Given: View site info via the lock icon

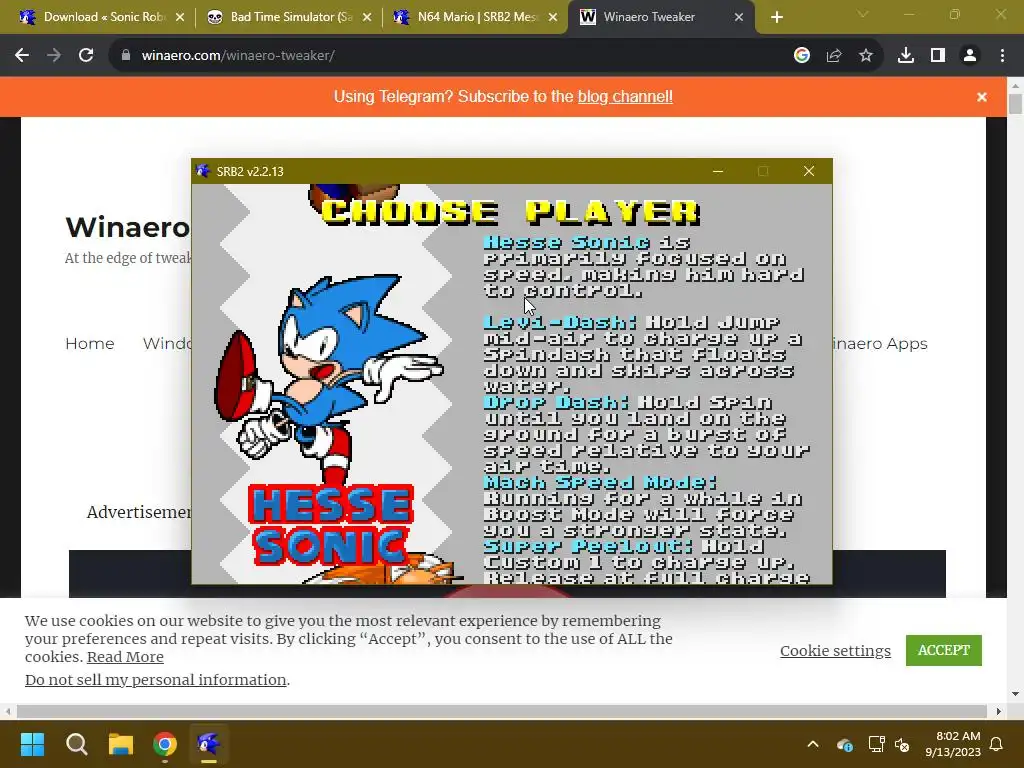Looking at the screenshot, I should (126, 56).
